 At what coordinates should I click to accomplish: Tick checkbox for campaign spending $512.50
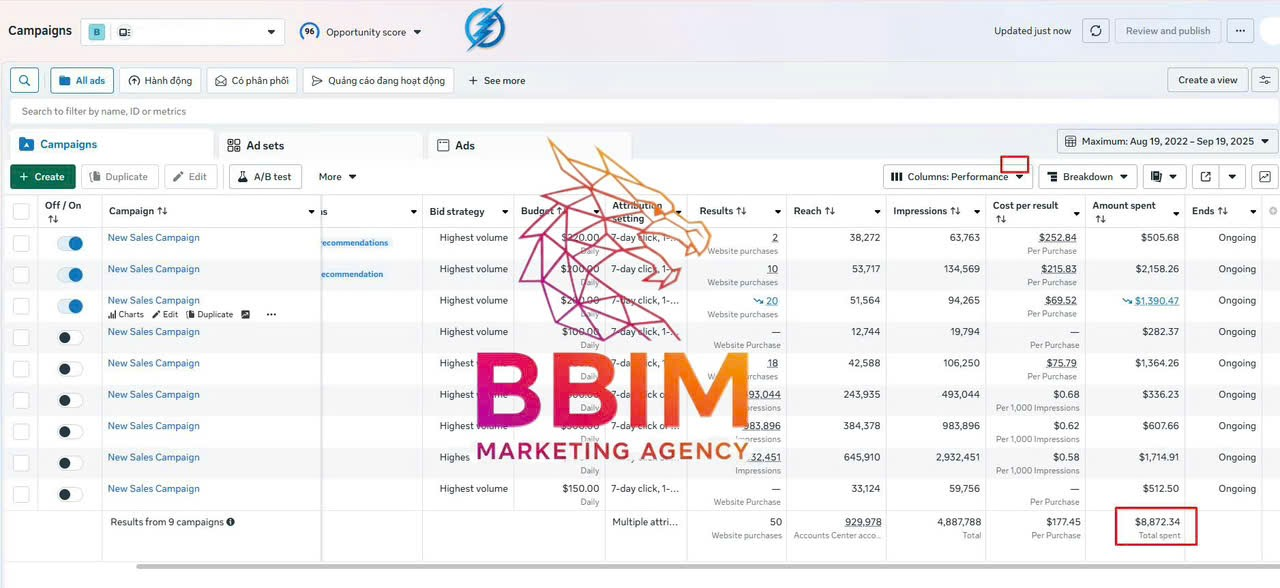(x=21, y=494)
